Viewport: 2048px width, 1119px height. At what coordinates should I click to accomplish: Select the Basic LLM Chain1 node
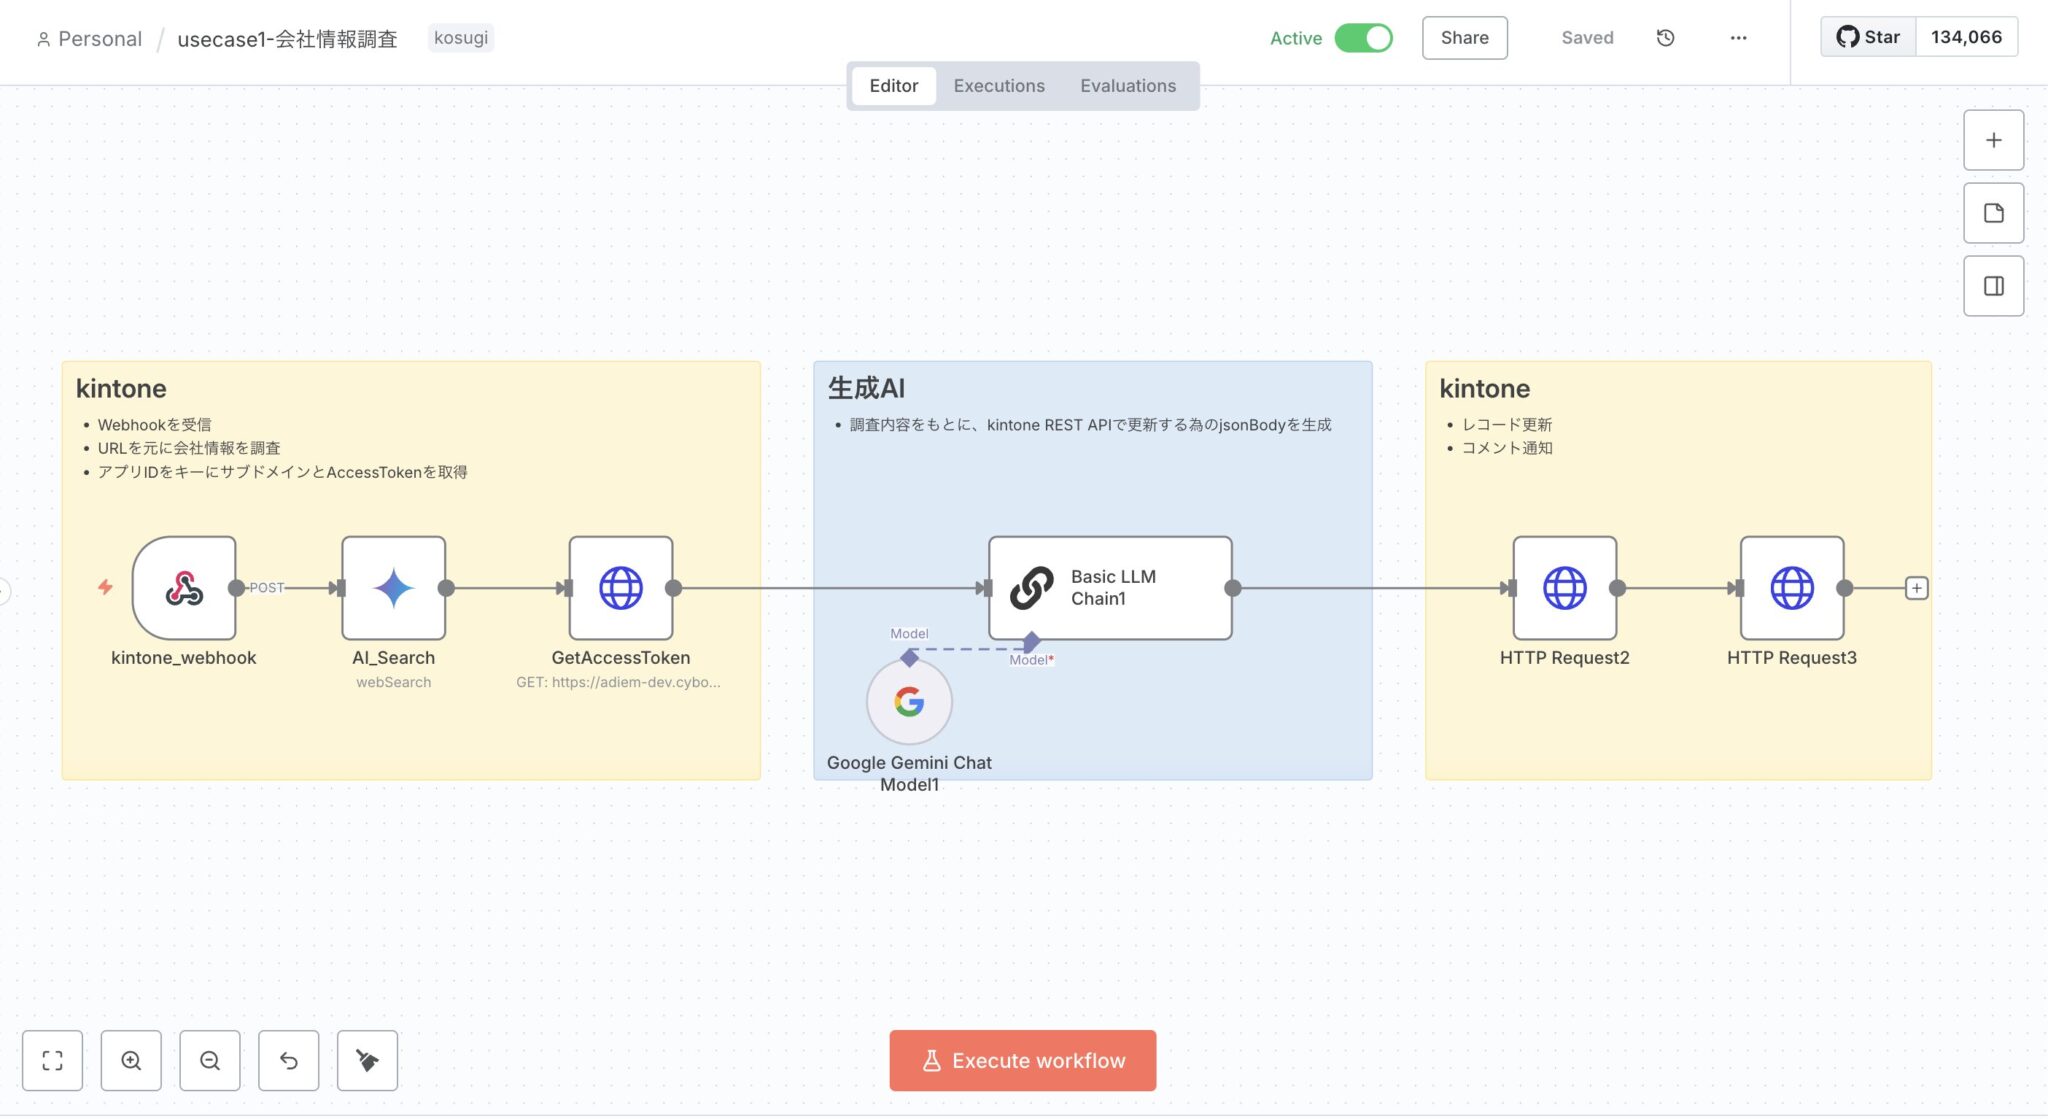(x=1110, y=588)
